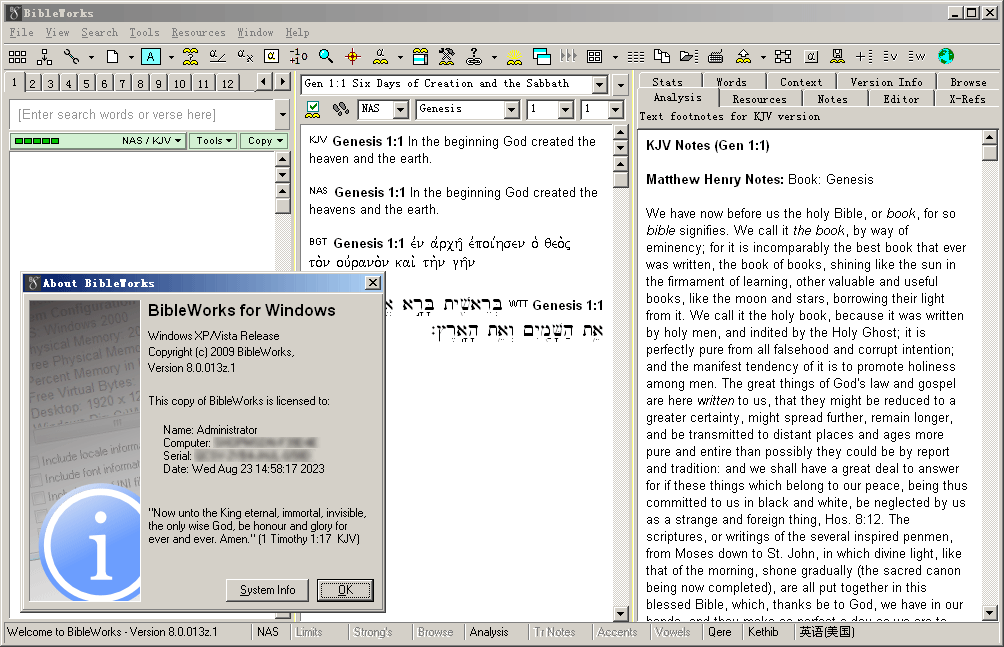Open the Resources menu in the menu bar
Screen dimensions: 1004x647
click(198, 32)
